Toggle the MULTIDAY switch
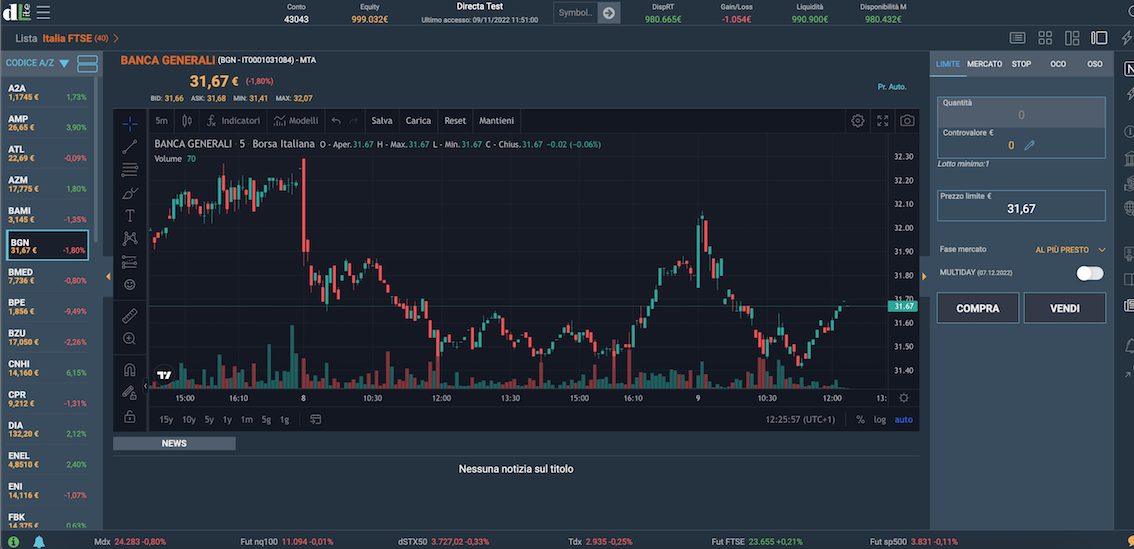The width and height of the screenshot is (1134, 549). [x=1090, y=273]
